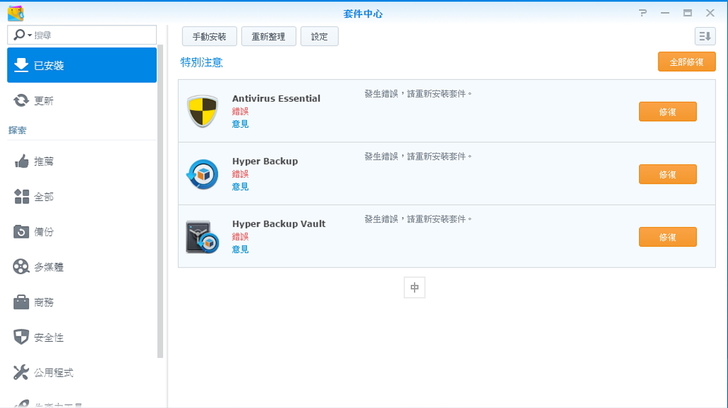
Task: Open the 安全性 (Security) category
Action: point(82,337)
